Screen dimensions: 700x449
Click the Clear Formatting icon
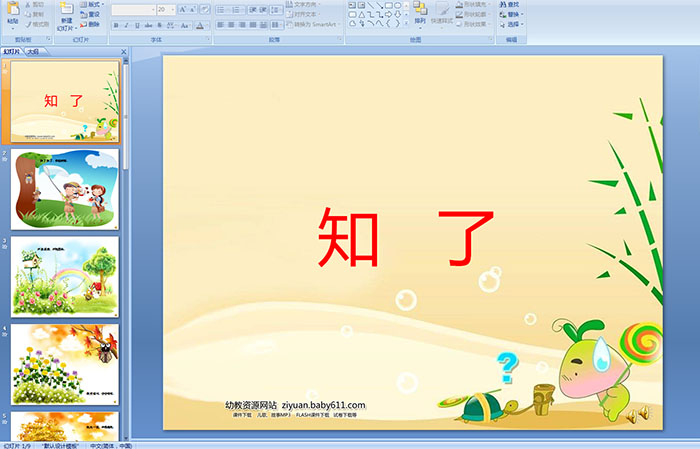point(205,9)
